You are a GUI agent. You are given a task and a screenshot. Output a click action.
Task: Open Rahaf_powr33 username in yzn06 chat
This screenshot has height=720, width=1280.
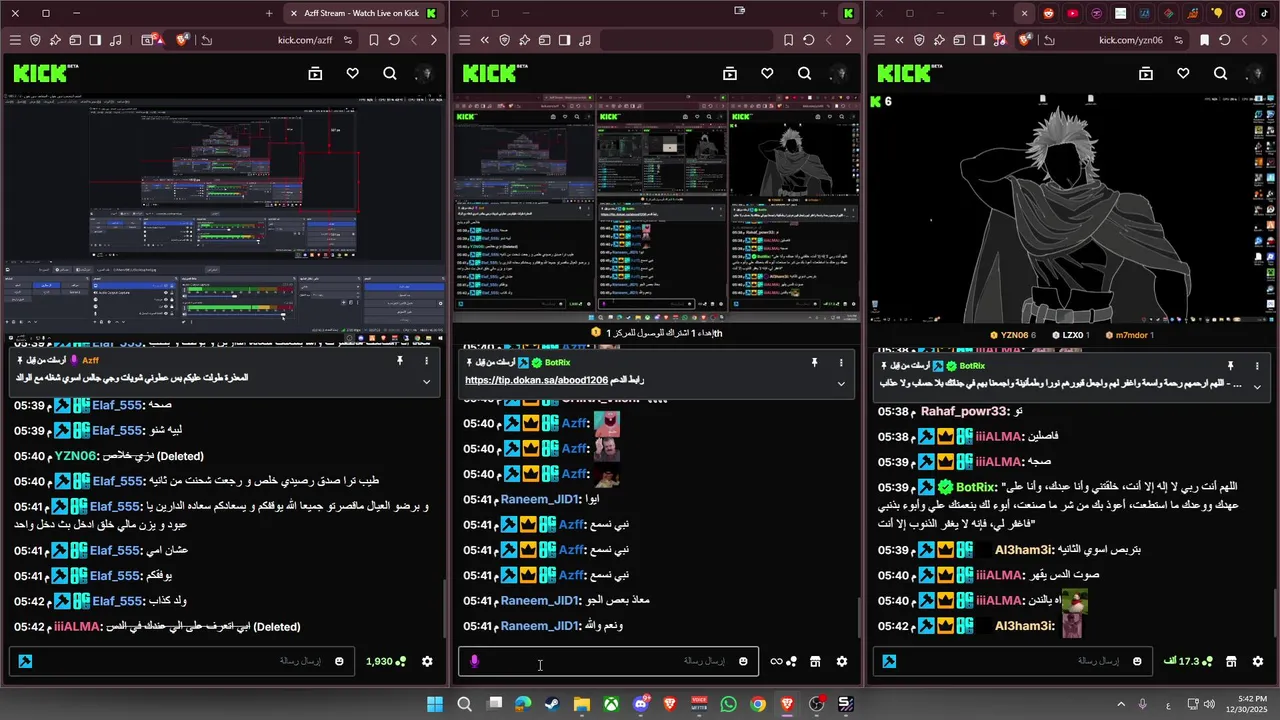964,411
